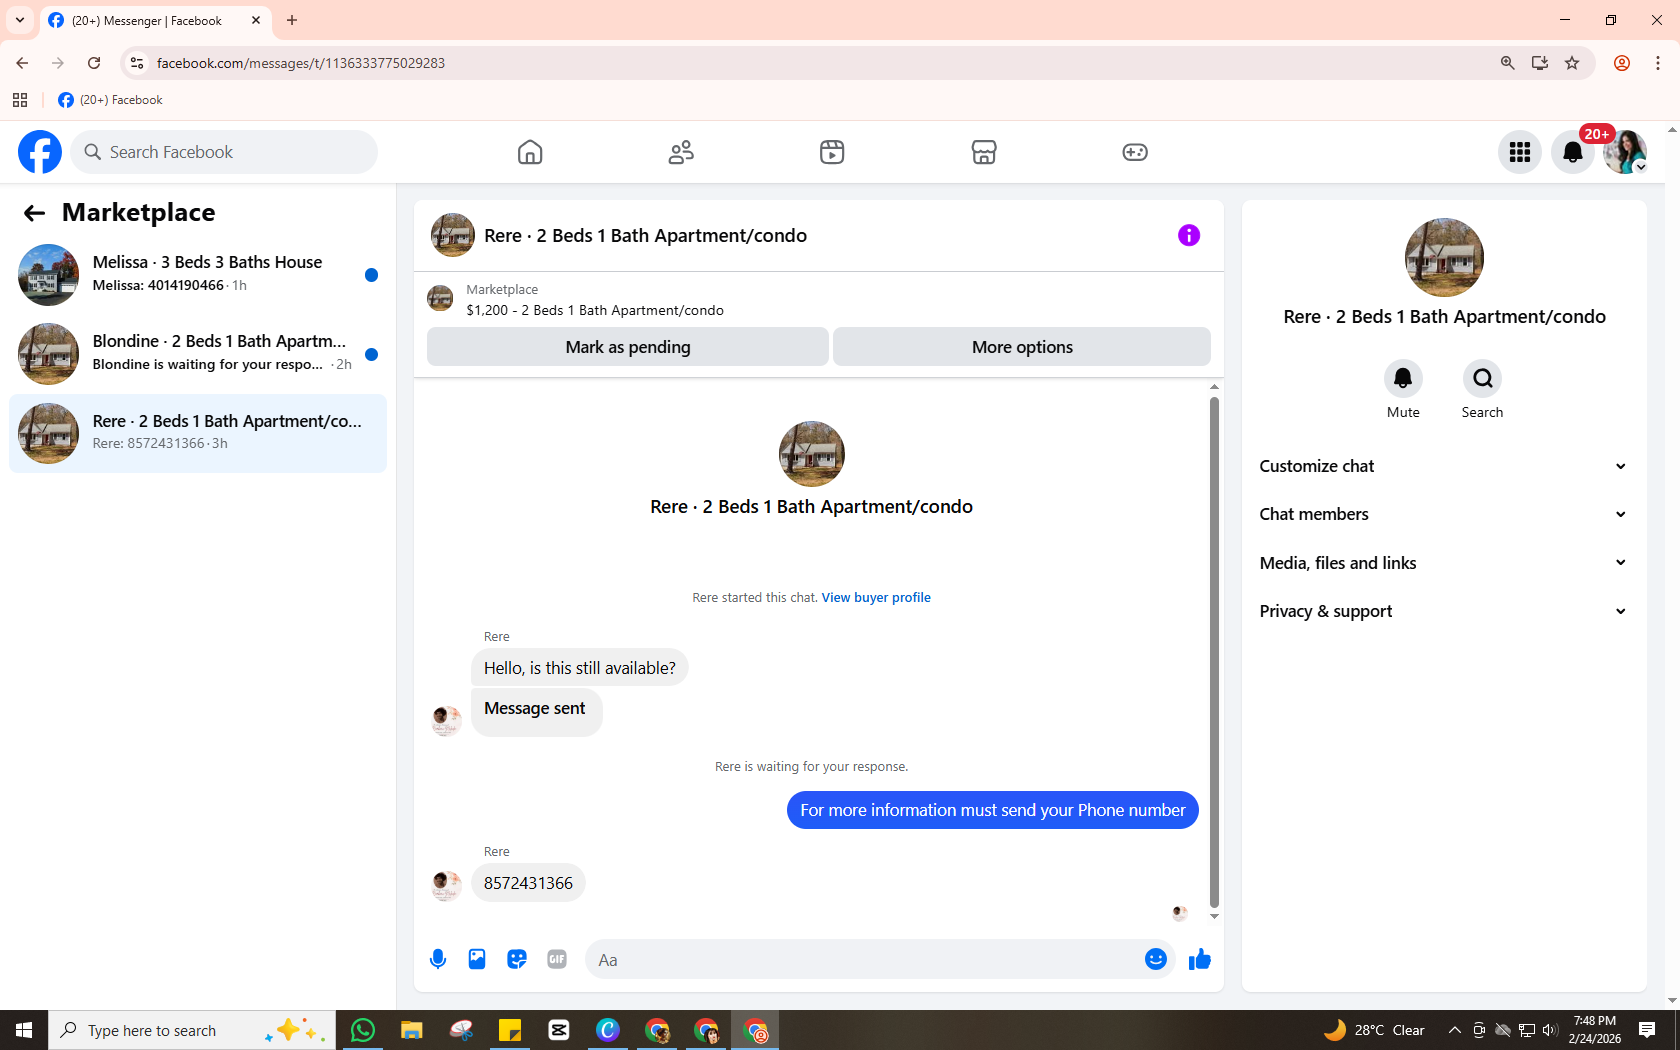Open browser apps grid bookmark icon
Image resolution: width=1680 pixels, height=1050 pixels.
pyautogui.click(x=20, y=100)
